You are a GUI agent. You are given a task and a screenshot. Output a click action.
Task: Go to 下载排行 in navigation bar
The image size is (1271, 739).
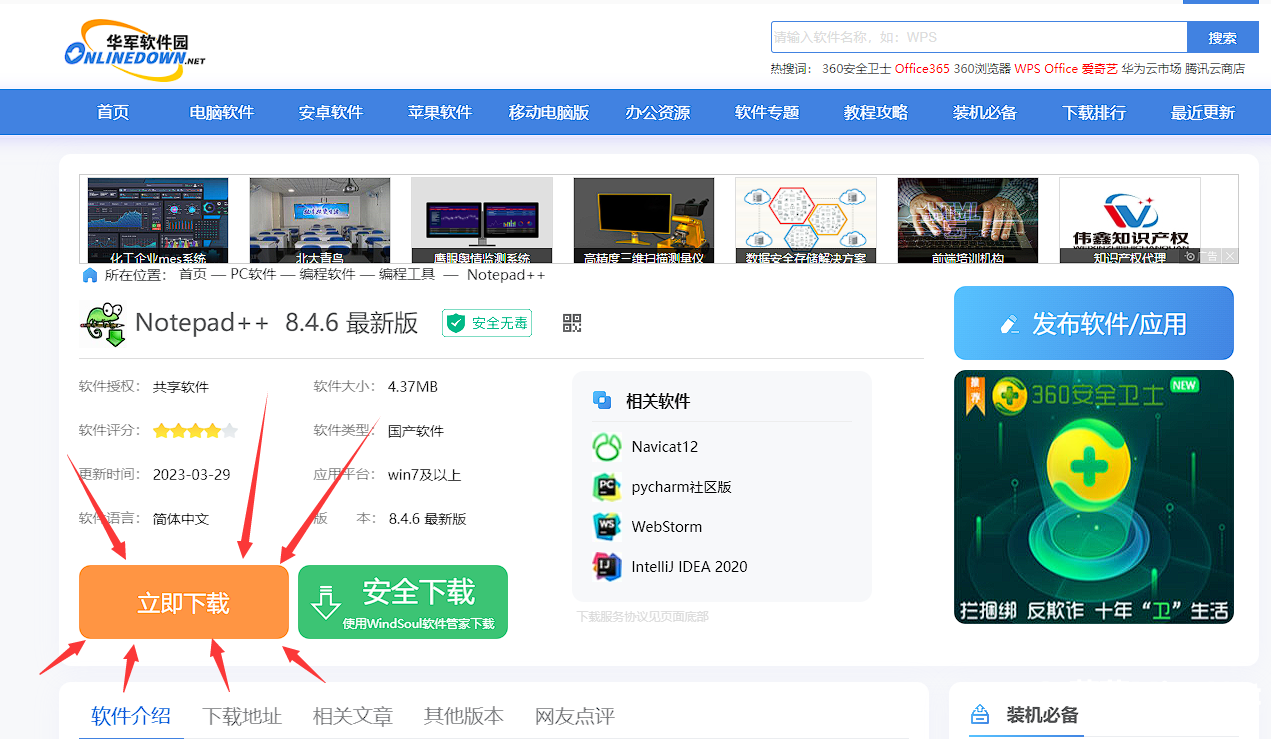(1094, 112)
